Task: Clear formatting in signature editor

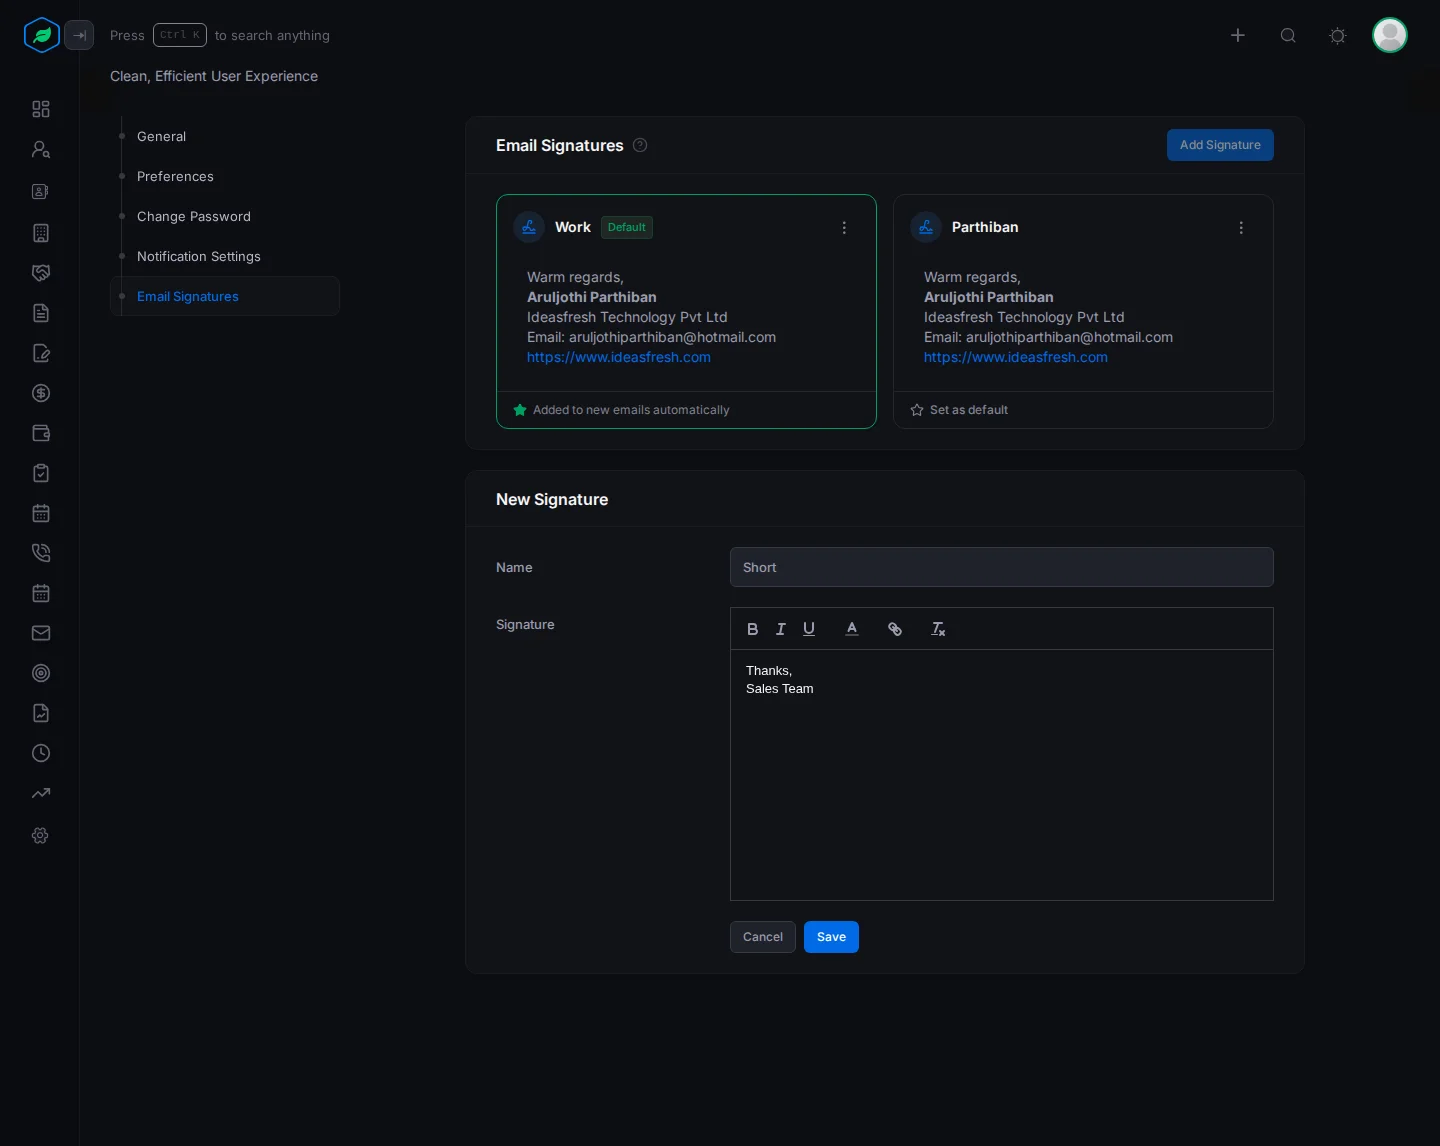Action: pyautogui.click(x=938, y=629)
